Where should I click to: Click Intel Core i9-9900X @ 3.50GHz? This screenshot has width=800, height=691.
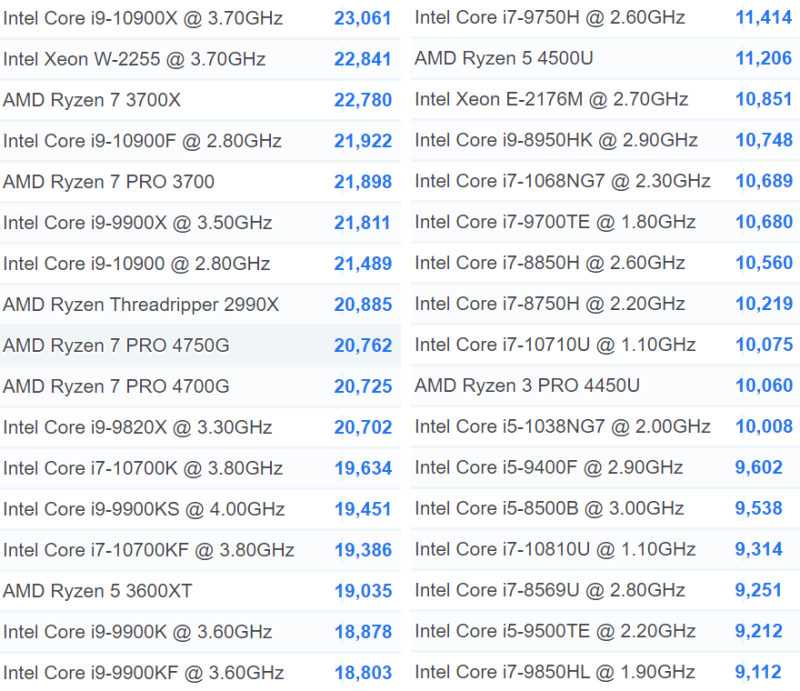pos(138,223)
